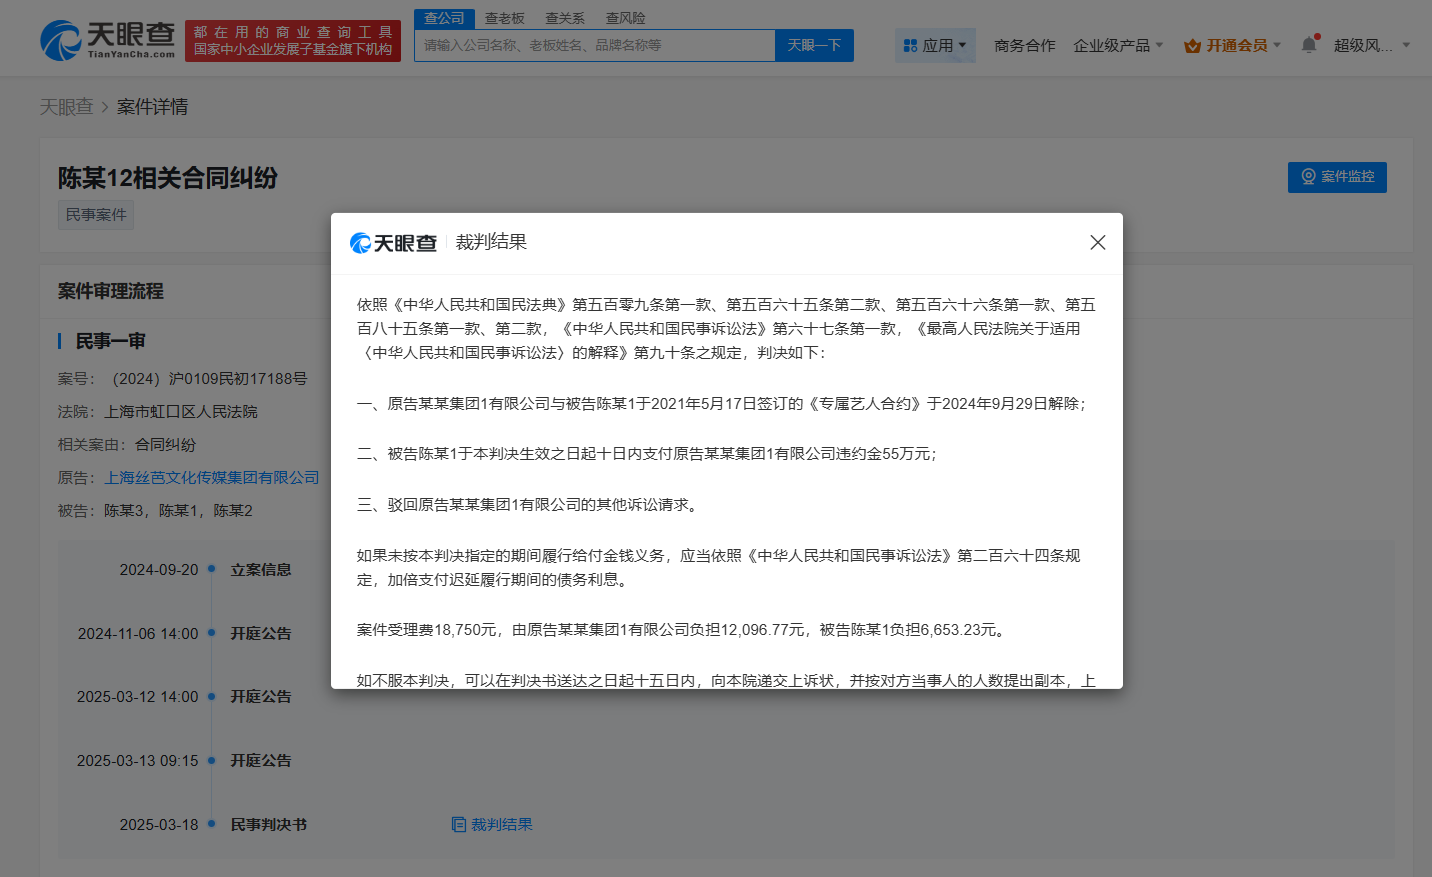This screenshot has height=877, width=1432.
Task: Expand the 超级风 account dropdown
Action: [x=1405, y=45]
